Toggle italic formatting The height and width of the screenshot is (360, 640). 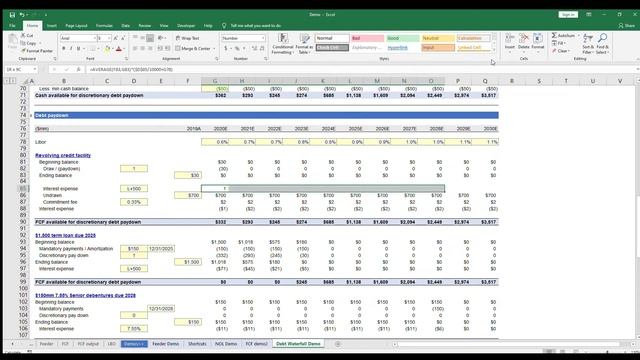coord(71,49)
